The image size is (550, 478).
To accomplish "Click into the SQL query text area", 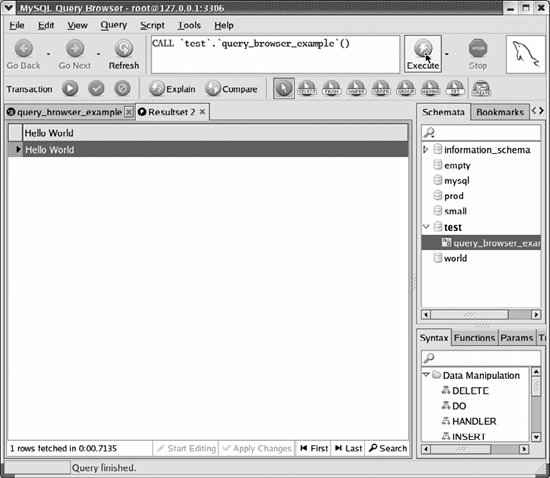I will 275,54.
